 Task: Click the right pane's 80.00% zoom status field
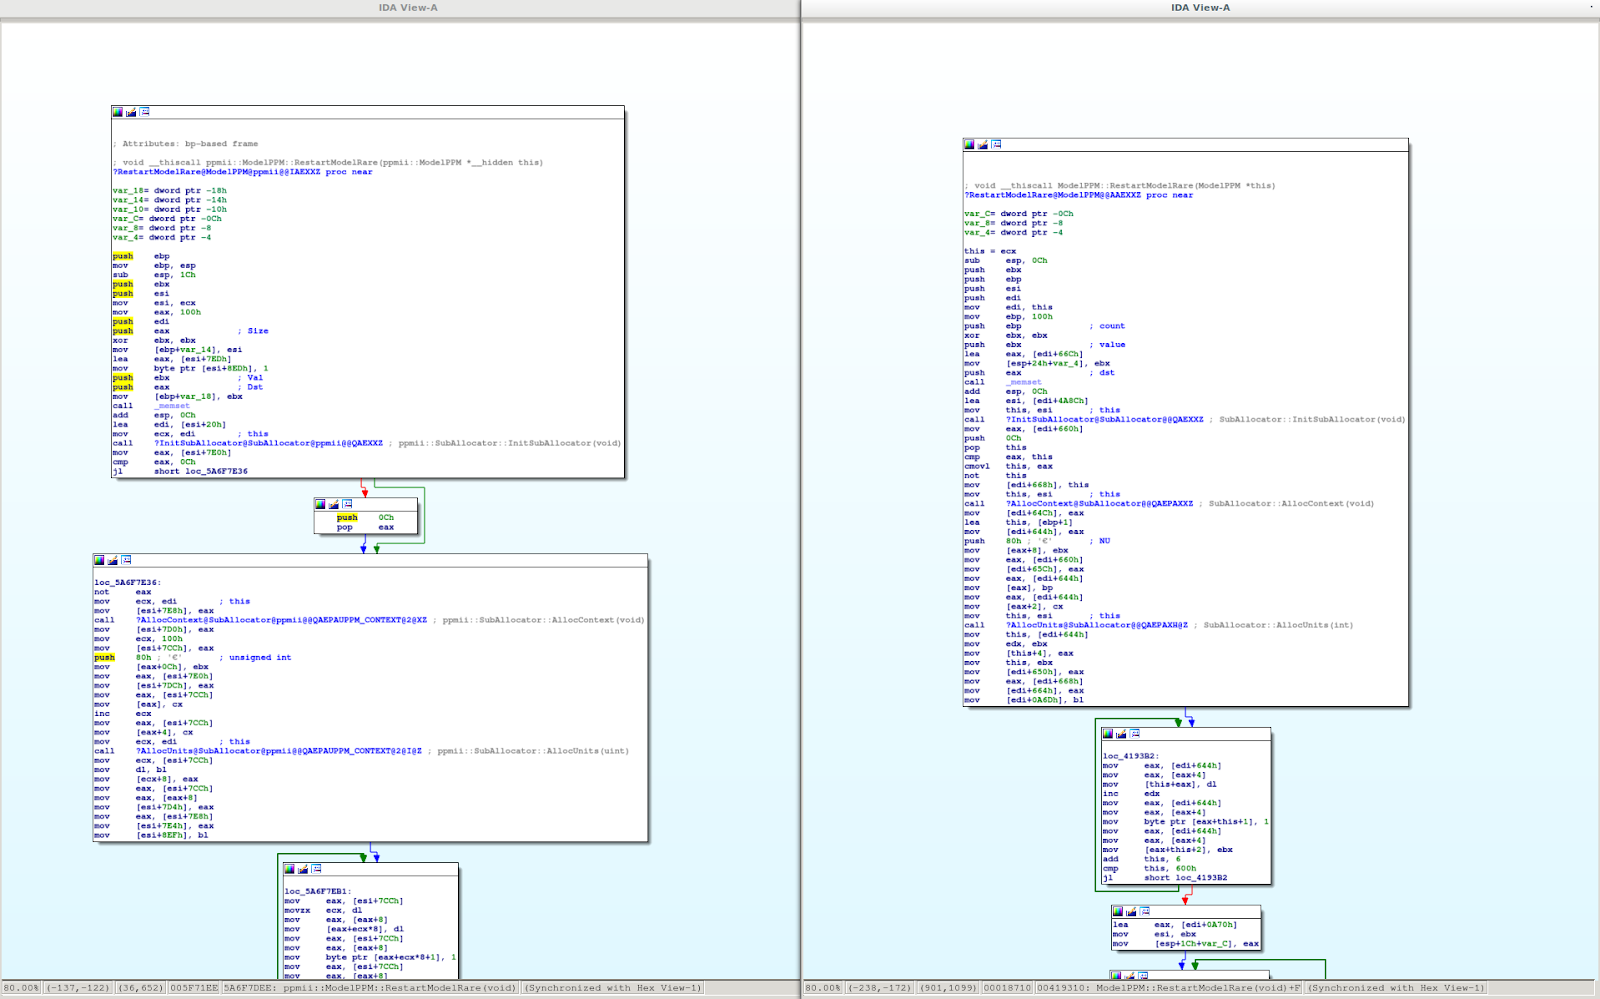point(823,988)
